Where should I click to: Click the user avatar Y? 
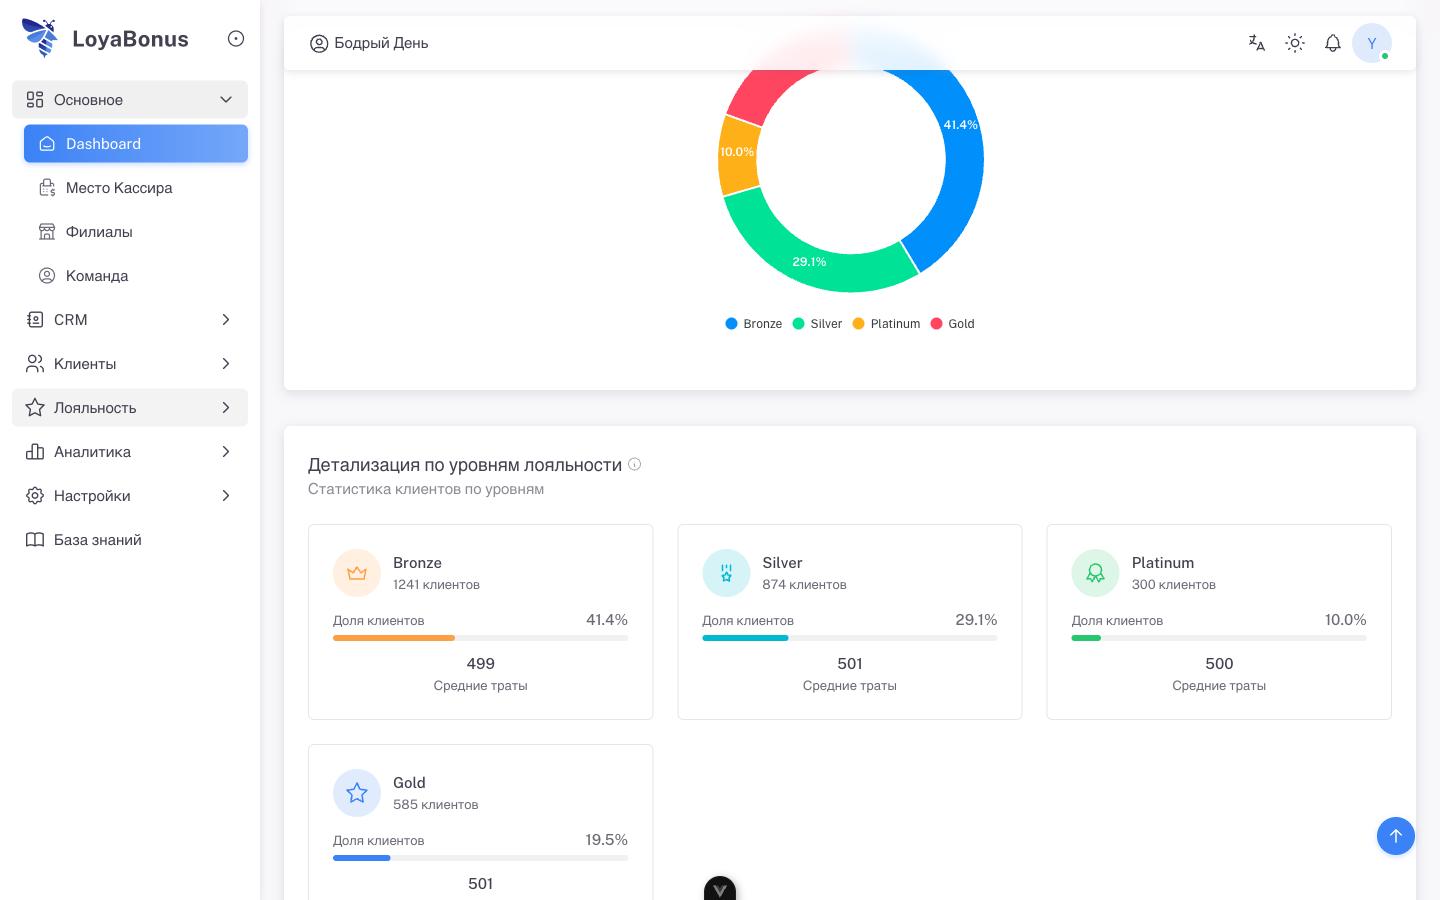(x=1372, y=43)
